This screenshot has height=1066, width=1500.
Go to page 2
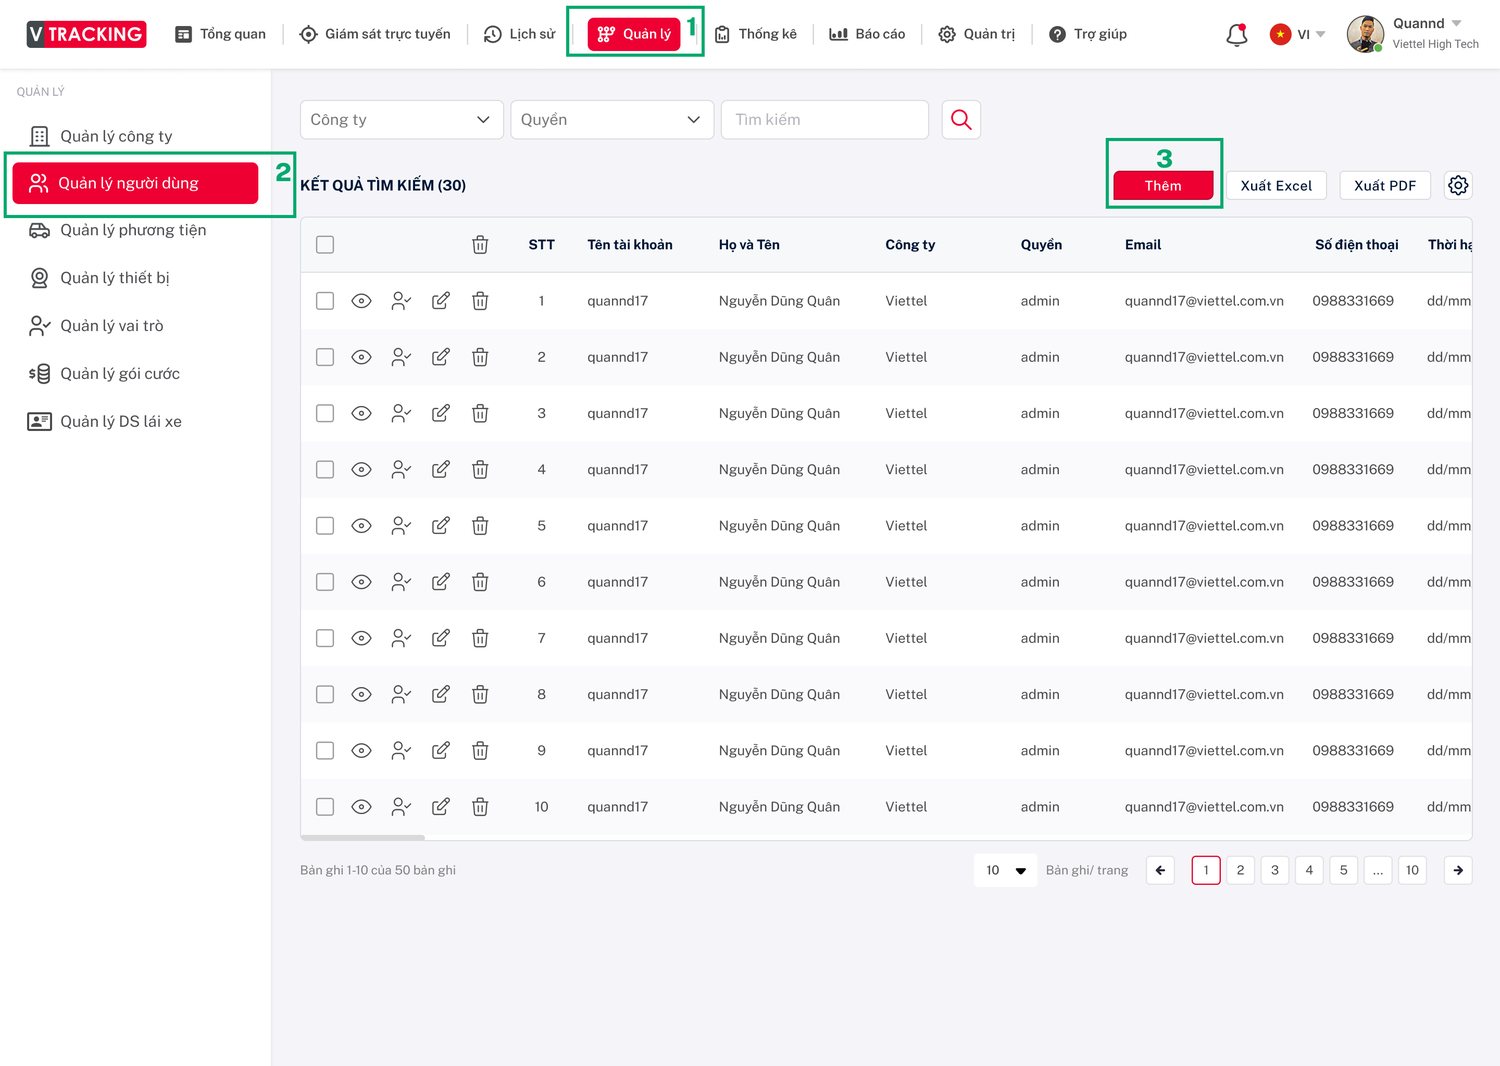1240,870
